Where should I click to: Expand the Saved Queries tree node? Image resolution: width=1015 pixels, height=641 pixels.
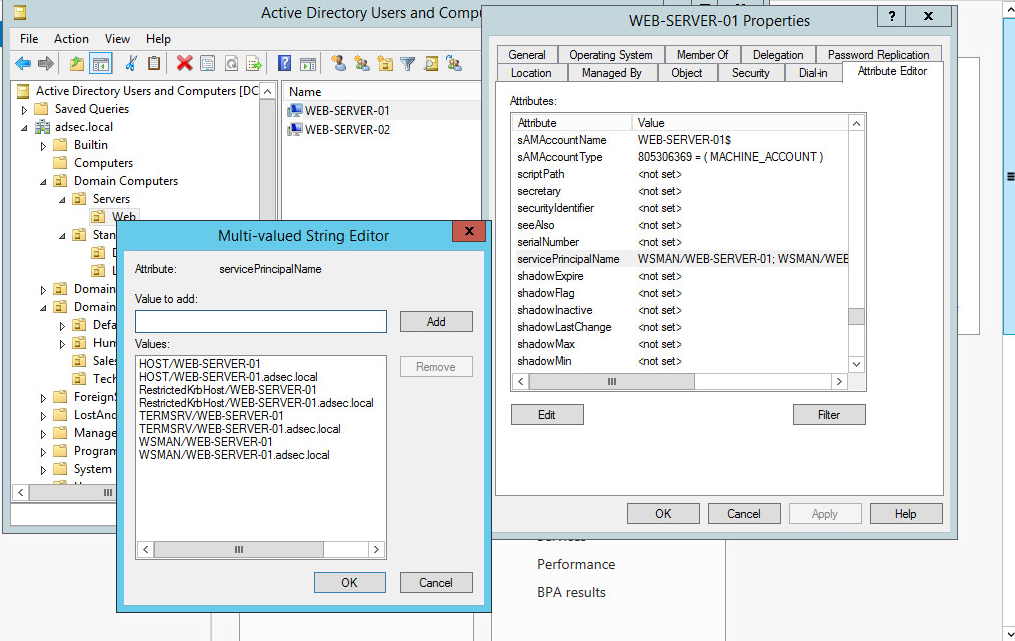tap(43, 109)
